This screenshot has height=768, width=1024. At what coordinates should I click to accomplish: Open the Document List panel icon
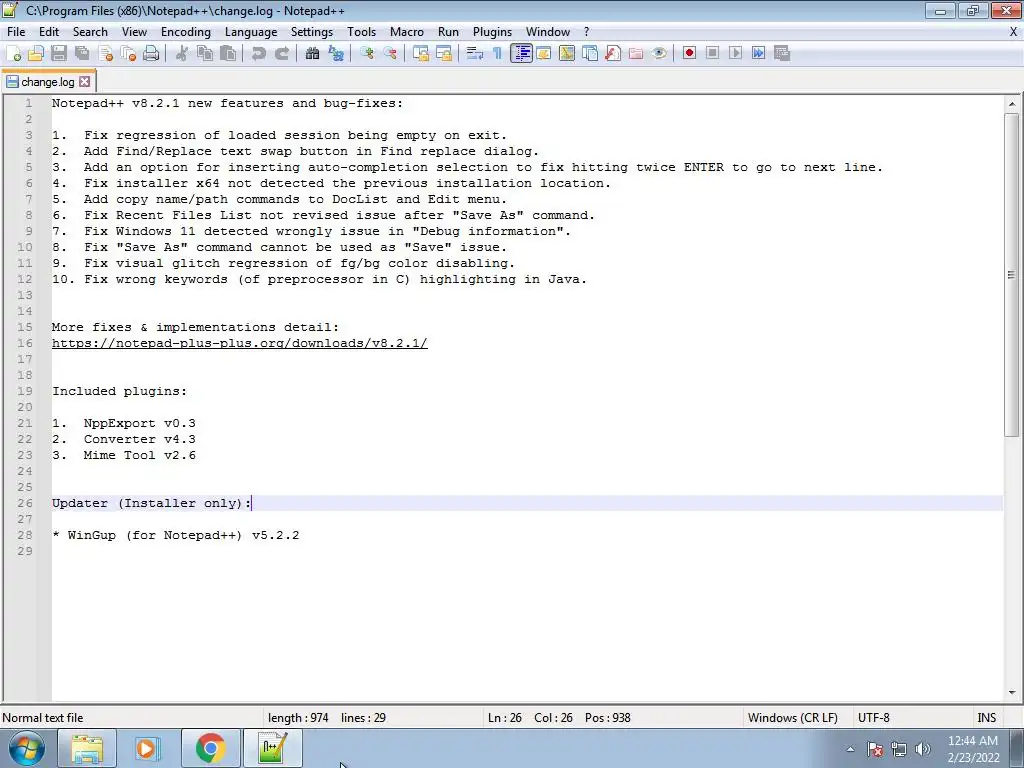point(590,54)
